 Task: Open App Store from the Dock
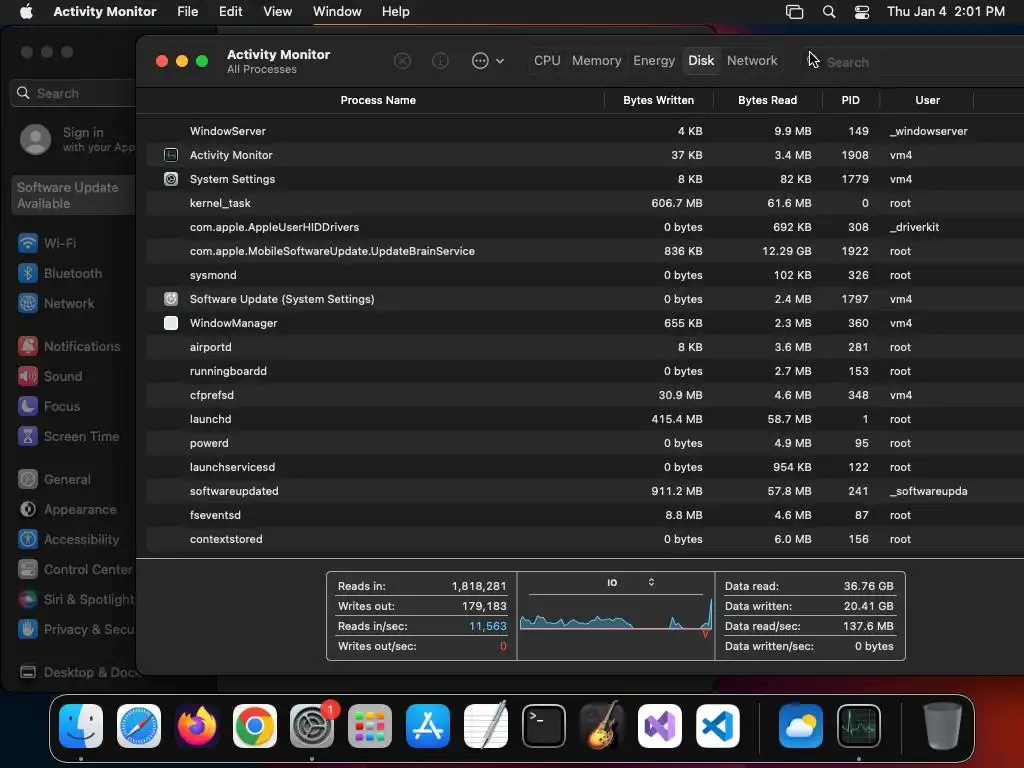coord(428,726)
